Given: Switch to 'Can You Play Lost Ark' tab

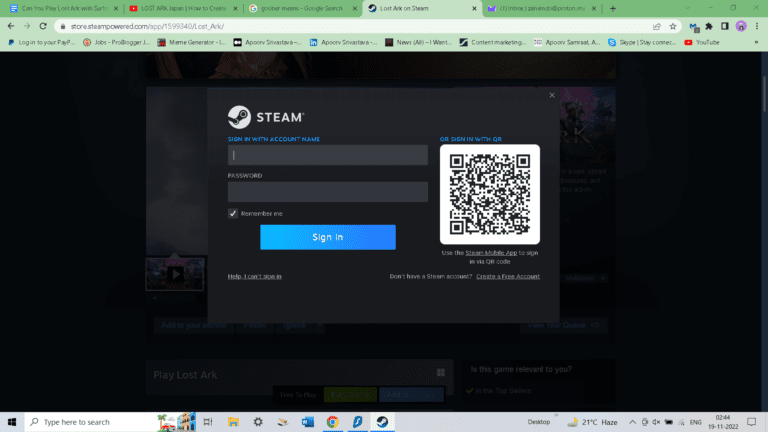Looking at the screenshot, I should click(64, 8).
